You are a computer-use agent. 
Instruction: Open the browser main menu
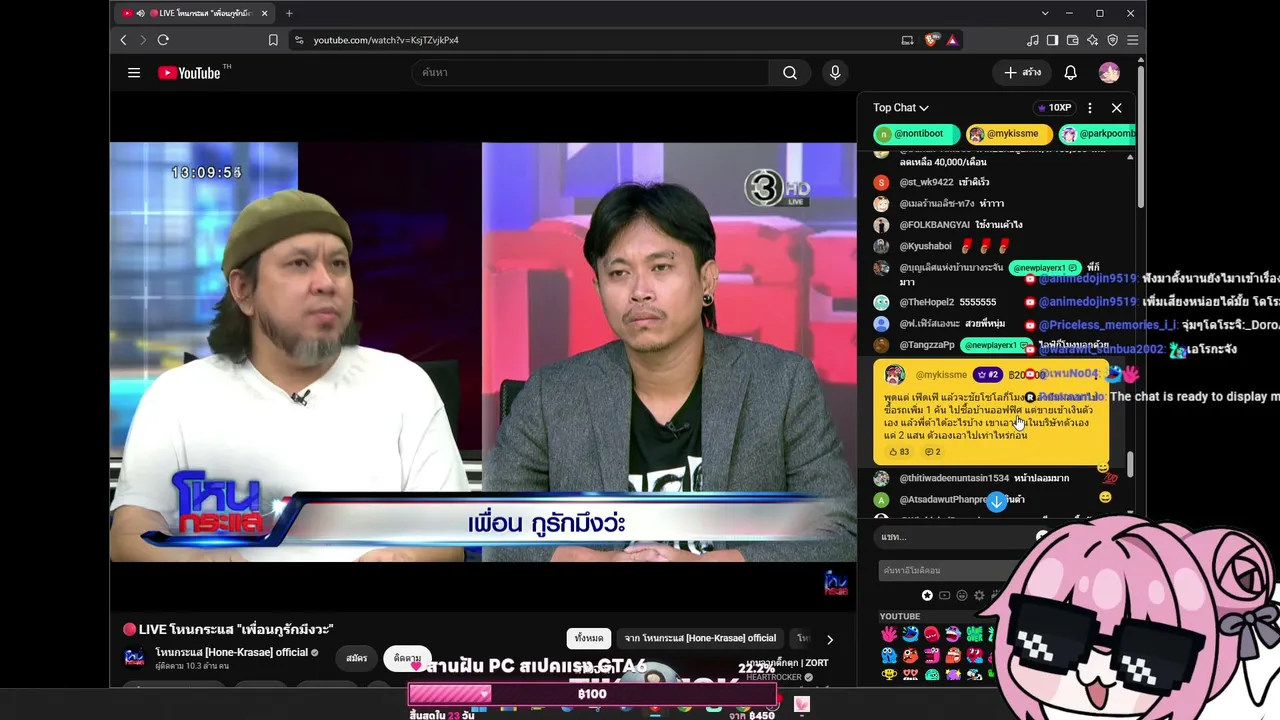[x=1133, y=40]
